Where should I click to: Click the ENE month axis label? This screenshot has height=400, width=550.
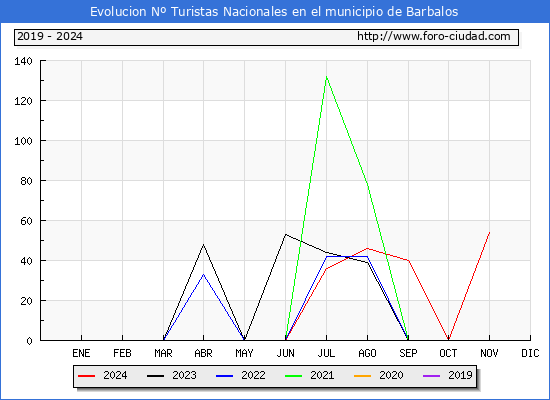pos(81,353)
